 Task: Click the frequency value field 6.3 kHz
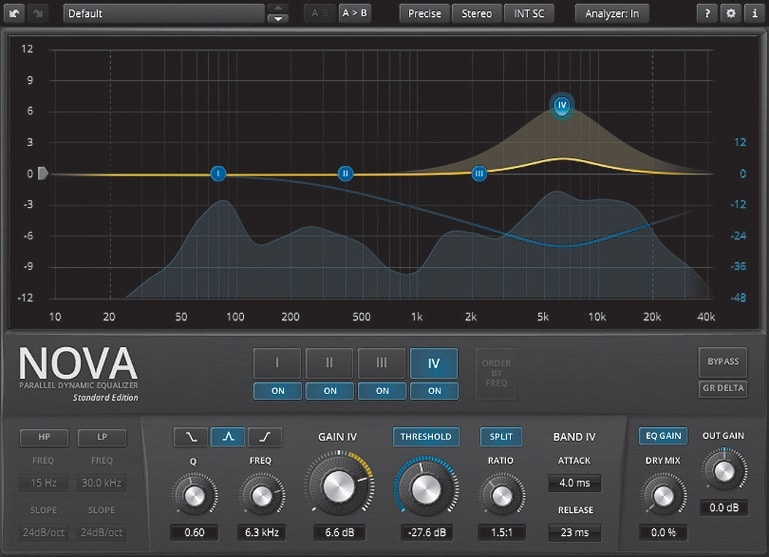click(262, 532)
